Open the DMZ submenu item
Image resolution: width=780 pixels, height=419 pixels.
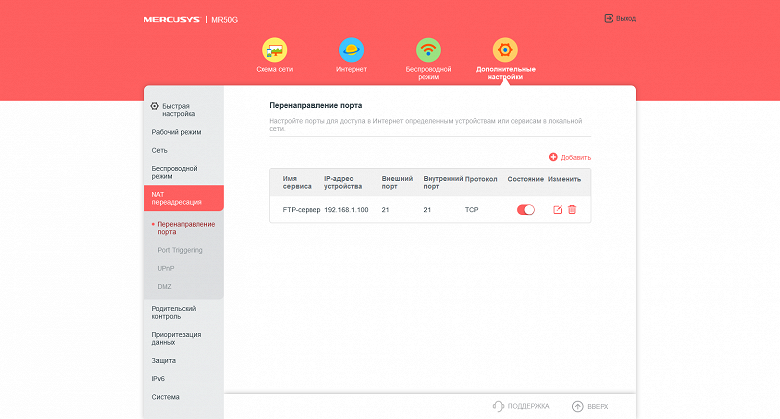pyautogui.click(x=164, y=287)
